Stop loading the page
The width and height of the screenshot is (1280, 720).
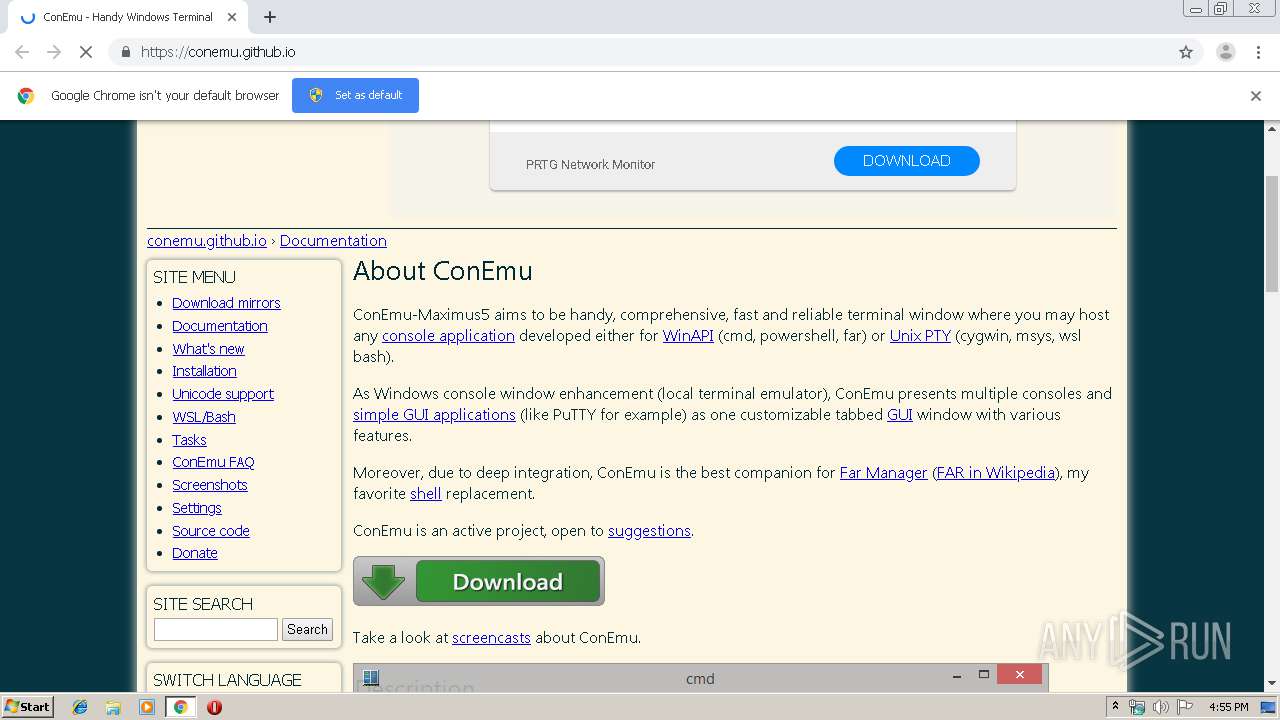[x=86, y=52]
